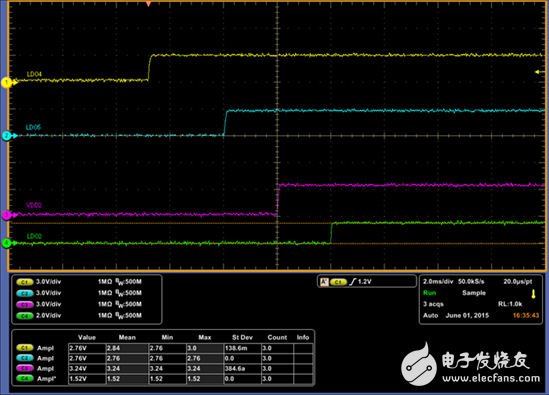Select the green channel 4 ground marker
Image resolution: width=549 pixels, height=395 pixels.
[x=6, y=243]
